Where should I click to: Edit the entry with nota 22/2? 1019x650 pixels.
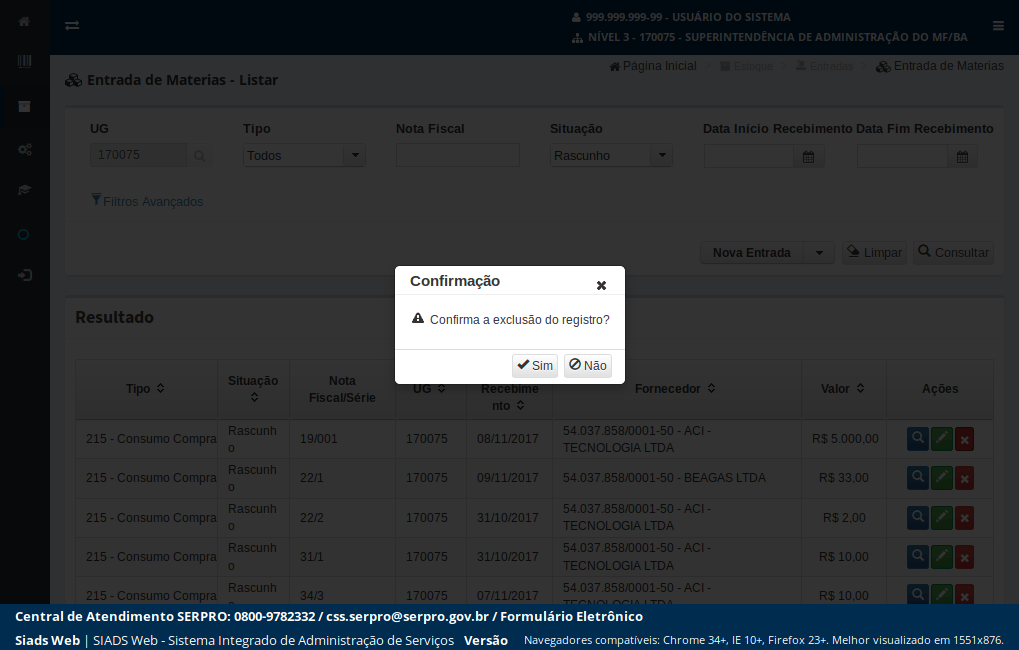942,518
